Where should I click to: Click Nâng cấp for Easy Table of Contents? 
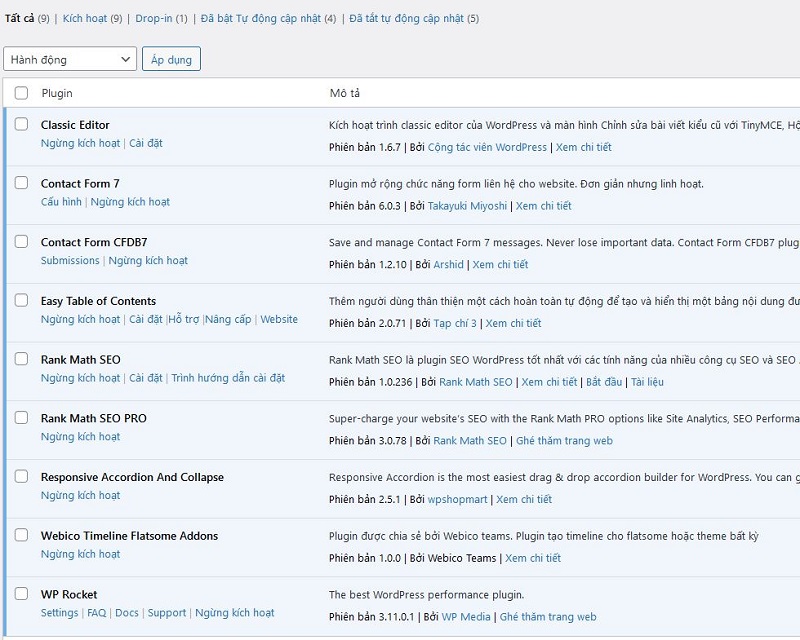[228, 319]
